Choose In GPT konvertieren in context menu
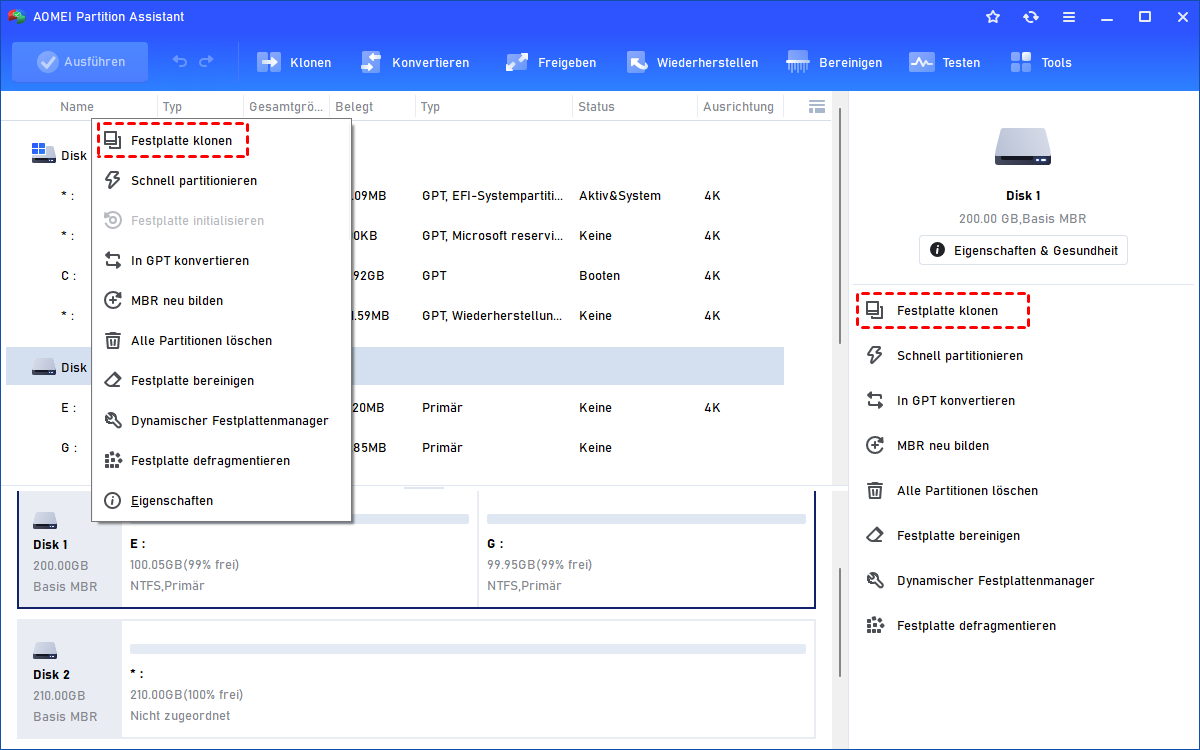Viewport: 1200px width, 750px height. (x=221, y=261)
